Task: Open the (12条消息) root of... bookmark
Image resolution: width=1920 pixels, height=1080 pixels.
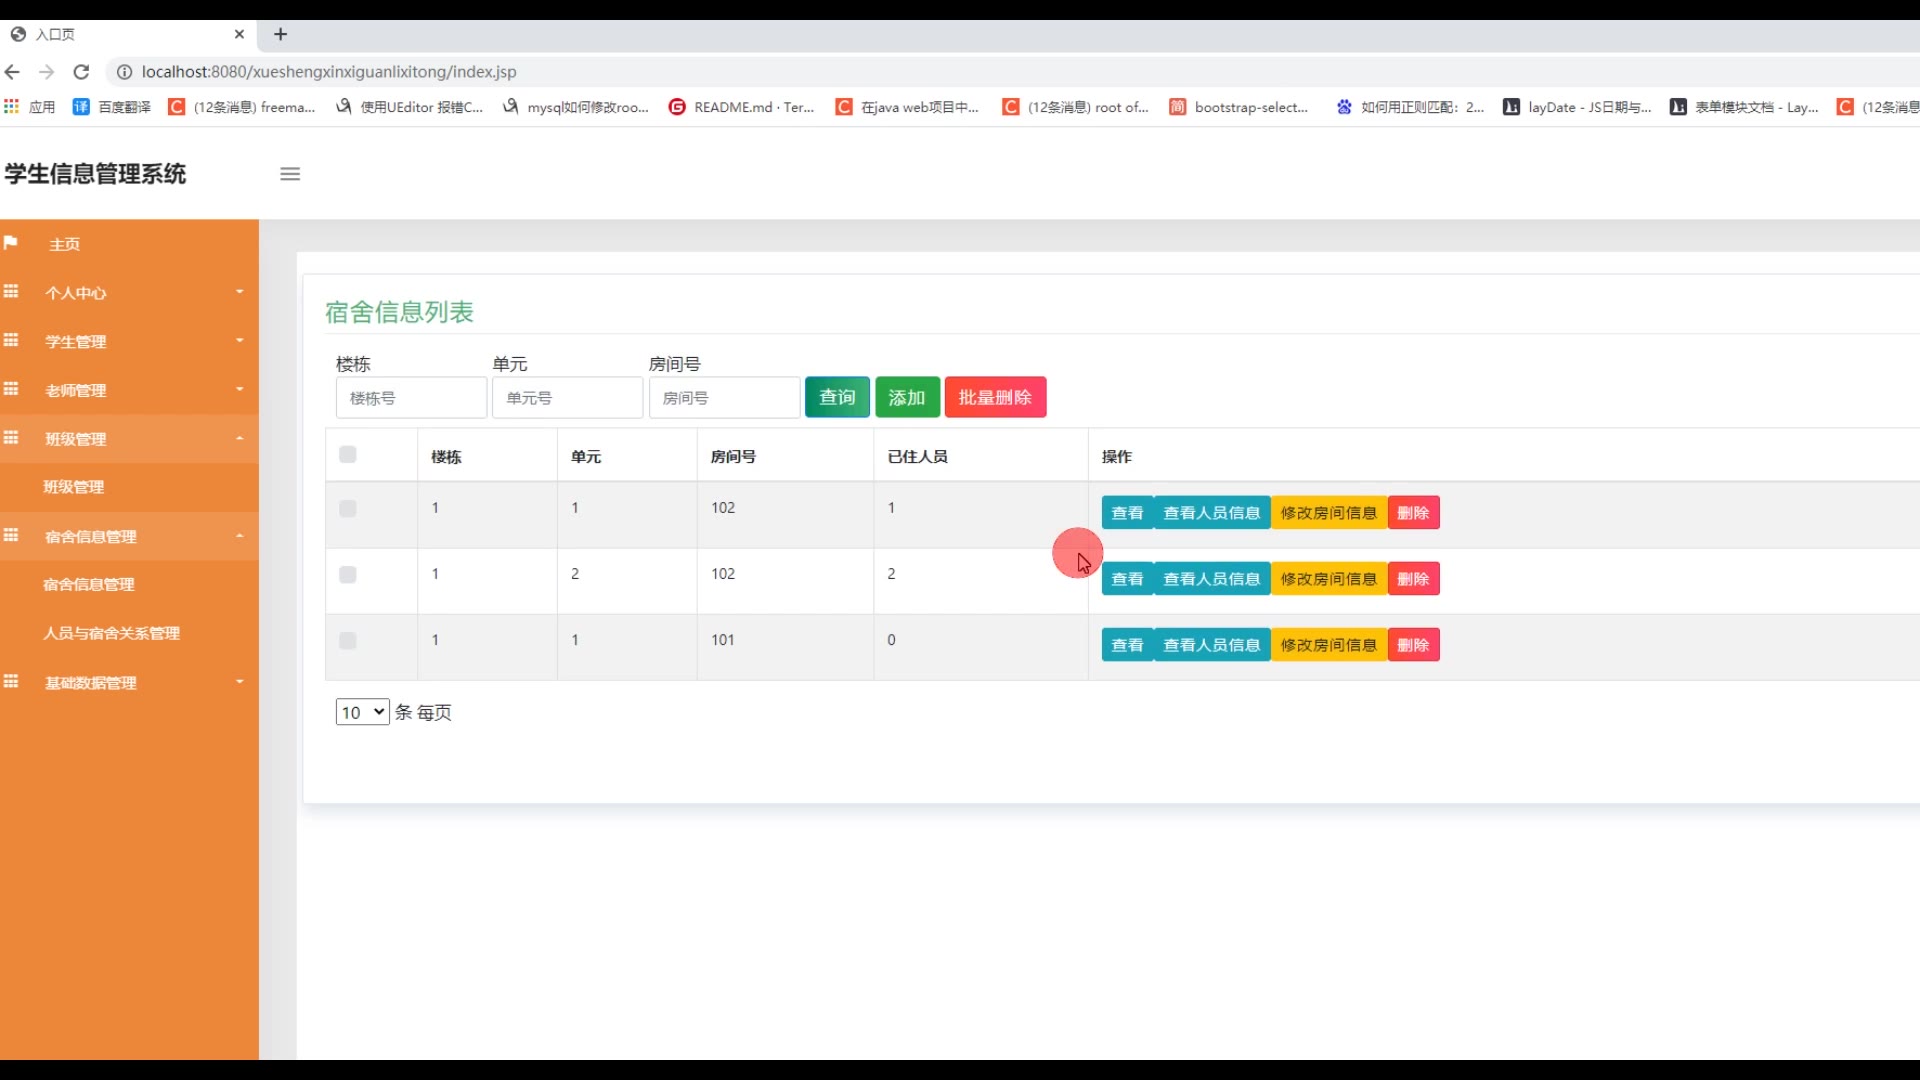Action: coord(1075,107)
